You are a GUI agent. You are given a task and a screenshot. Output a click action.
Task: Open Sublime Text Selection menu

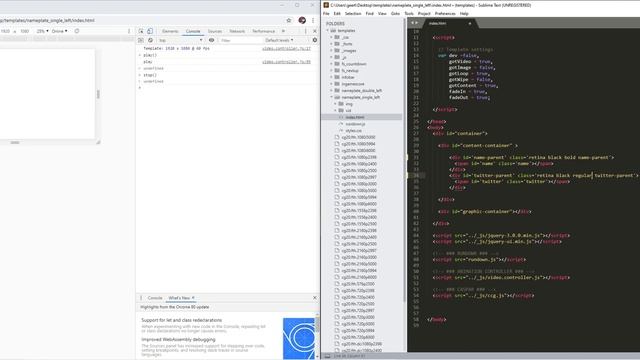click(x=353, y=13)
